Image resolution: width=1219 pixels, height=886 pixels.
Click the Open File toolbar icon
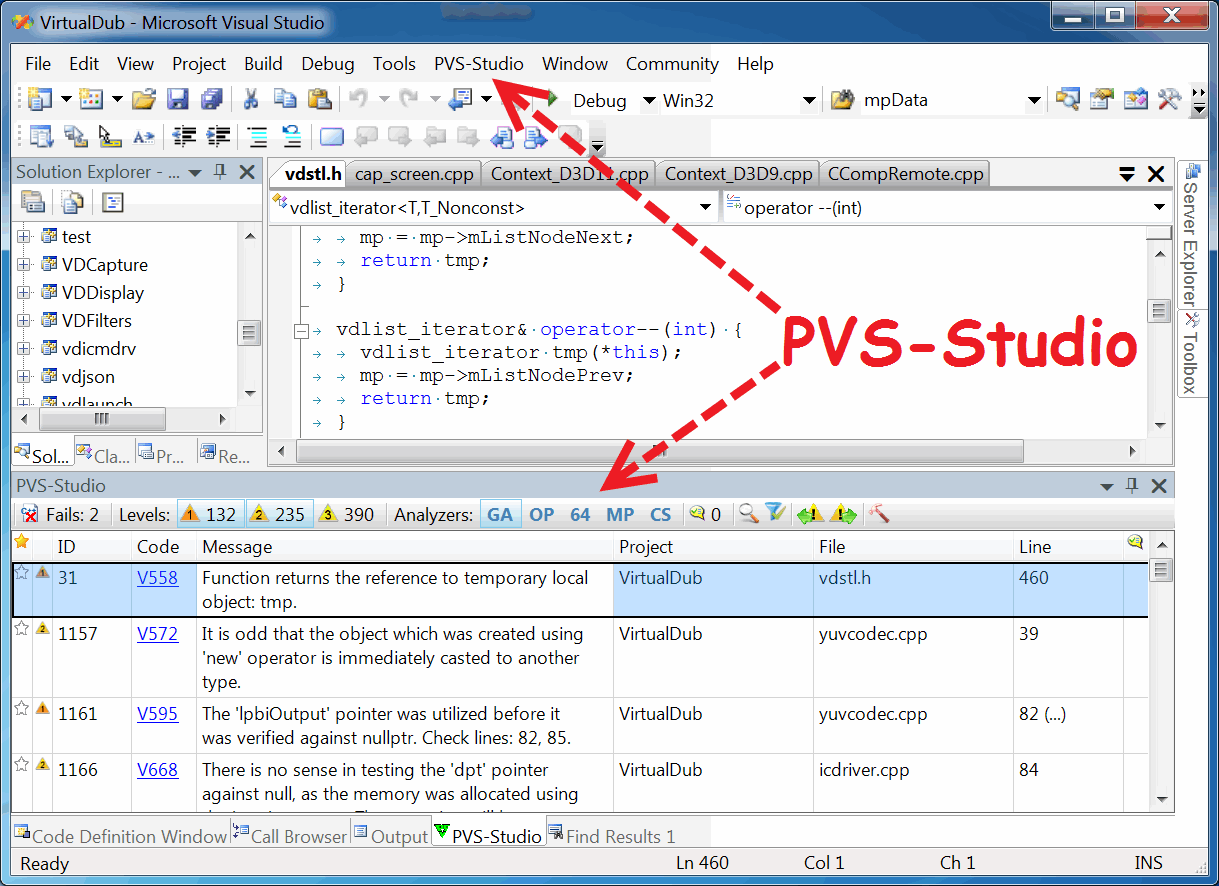(x=144, y=99)
